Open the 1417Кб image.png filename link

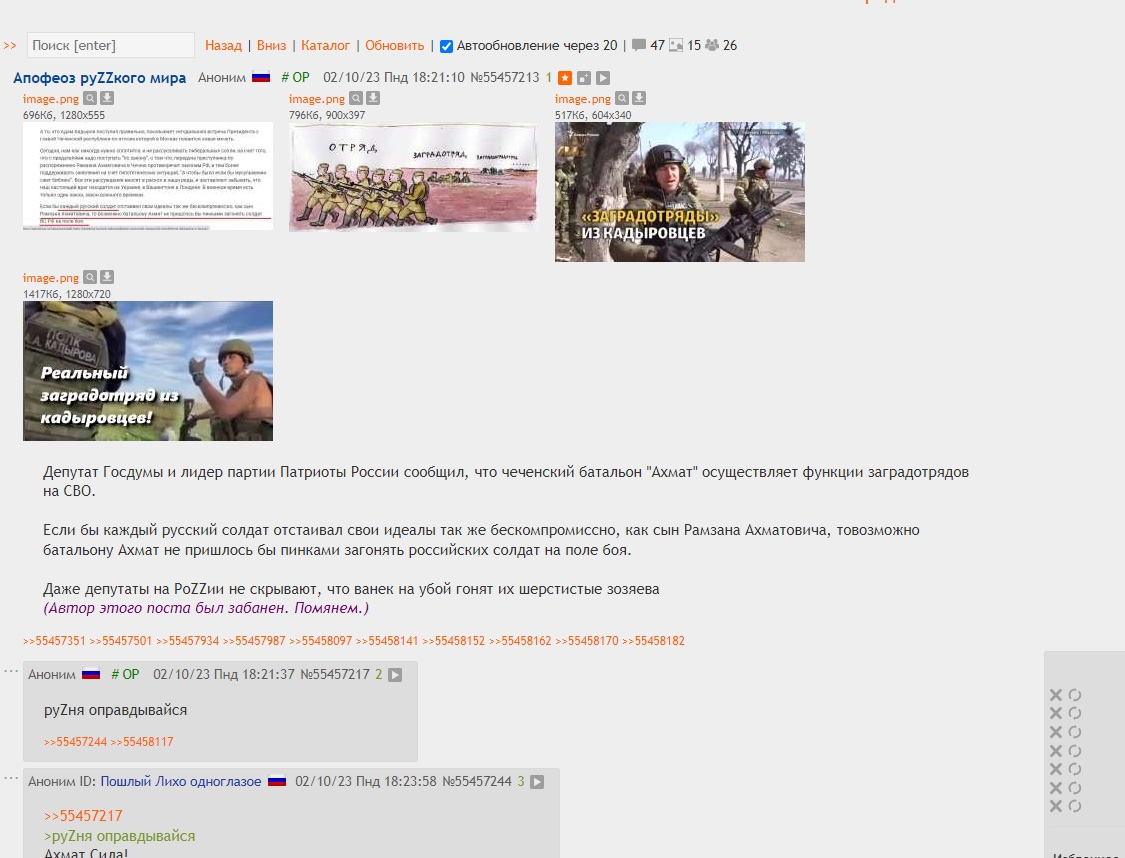(51, 278)
